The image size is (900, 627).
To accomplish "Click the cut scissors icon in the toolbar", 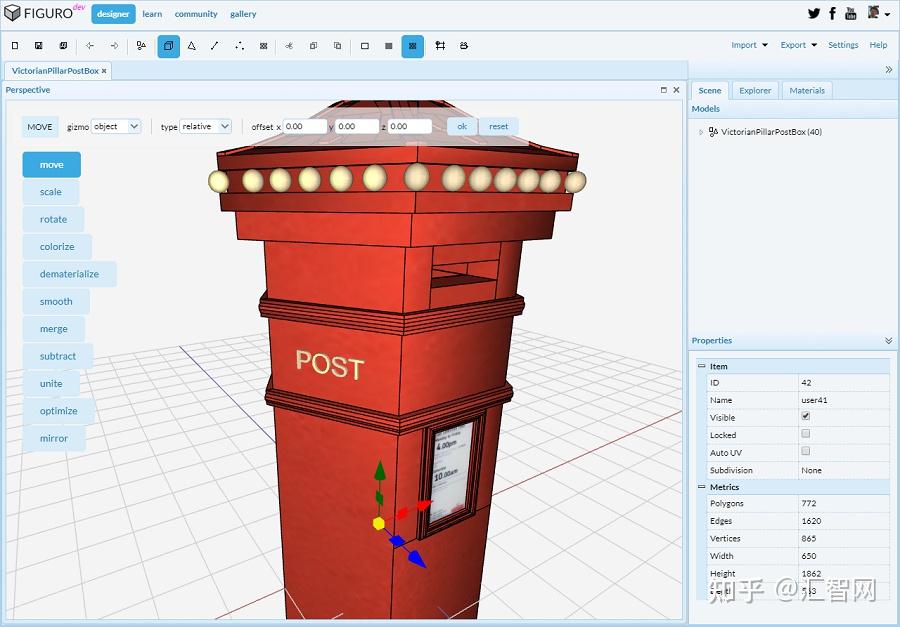I will click(x=288, y=46).
